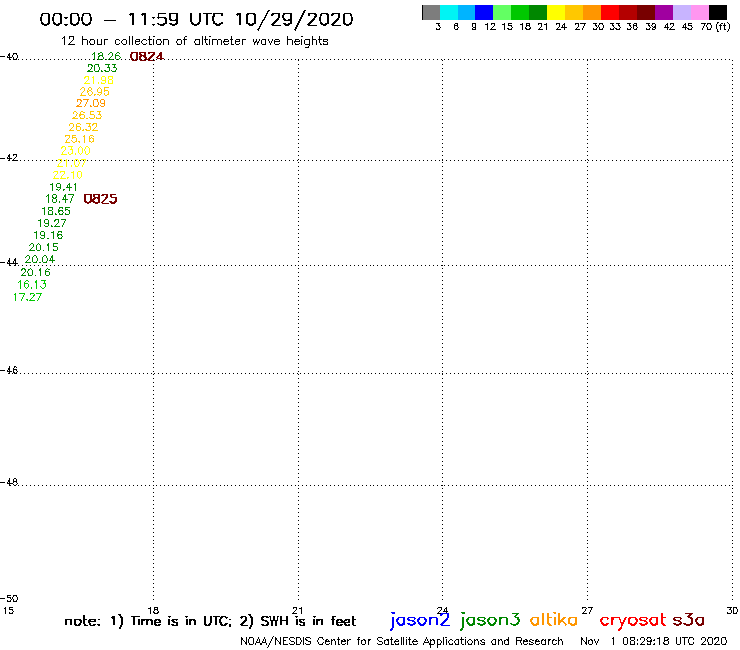Click the 21.07 wave height value

pos(71,163)
